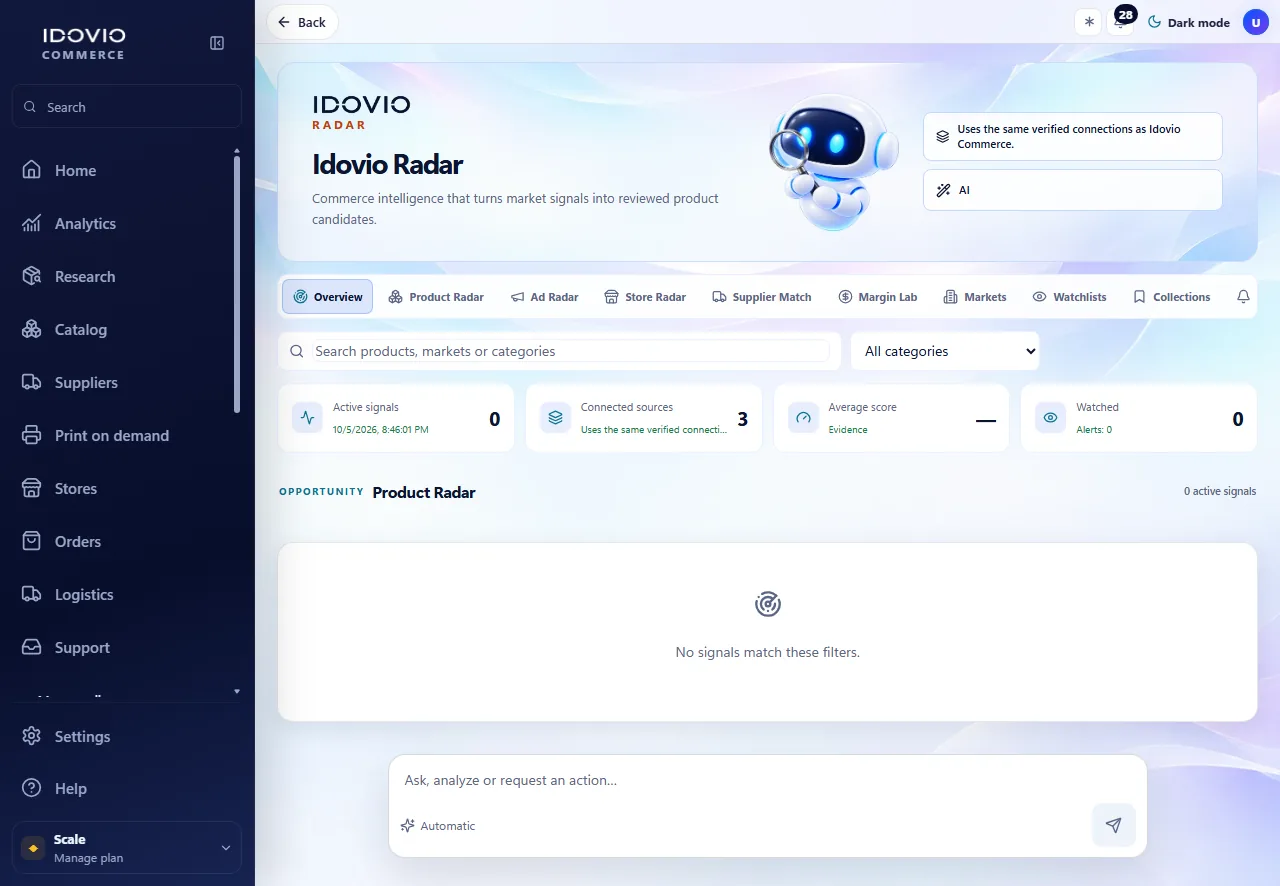This screenshot has width=1280, height=886.
Task: Click the radar icon in empty state
Action: [x=767, y=604]
